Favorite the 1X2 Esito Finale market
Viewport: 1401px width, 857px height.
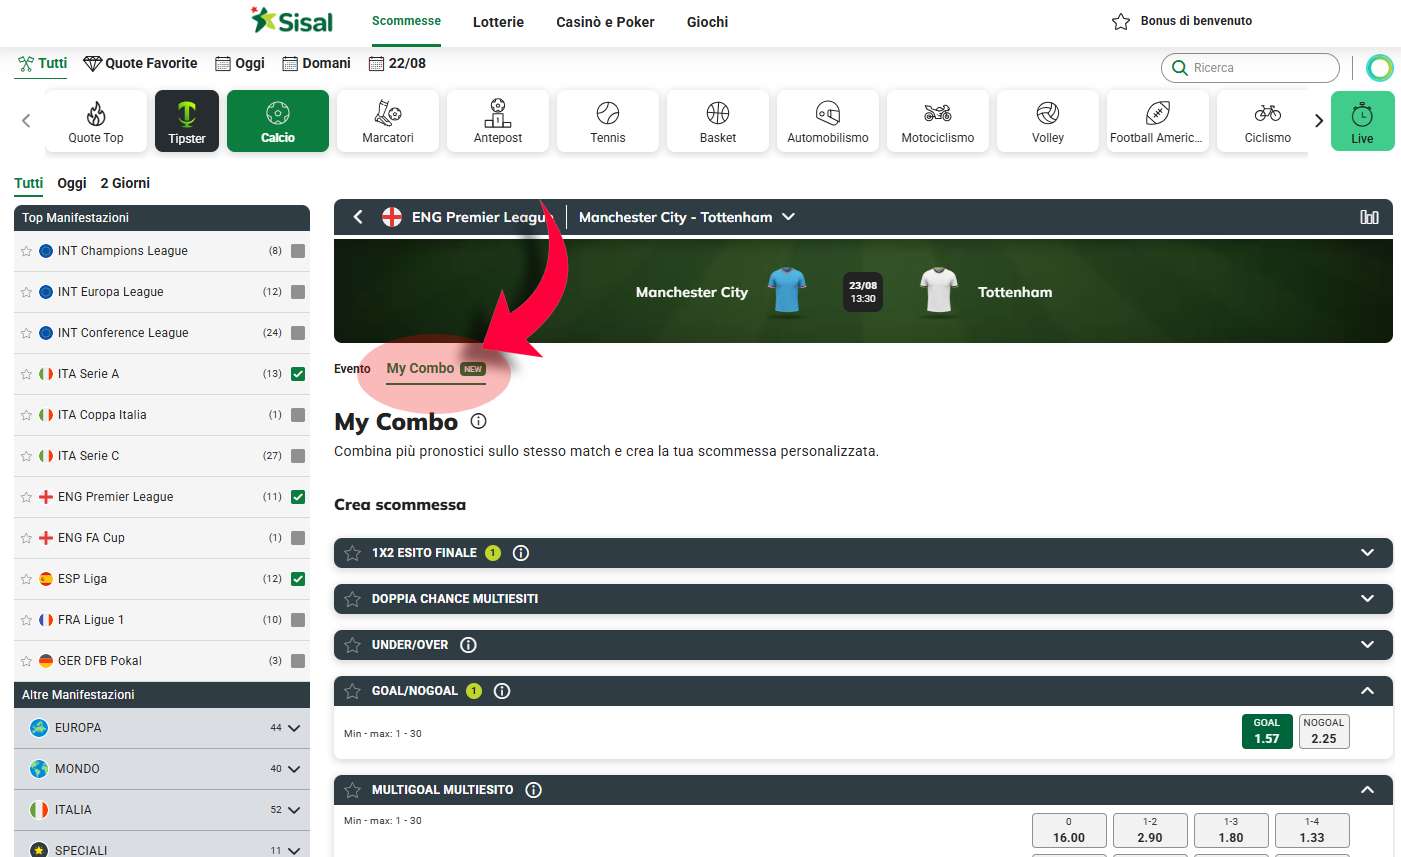pos(352,553)
